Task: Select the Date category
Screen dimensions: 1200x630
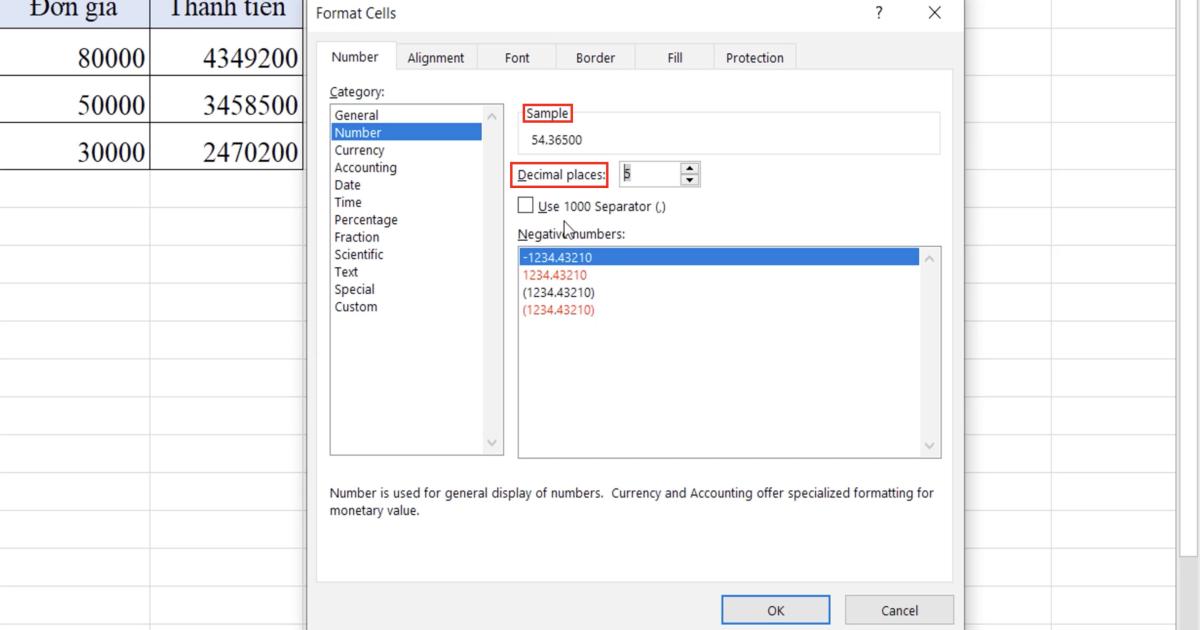Action: click(347, 184)
